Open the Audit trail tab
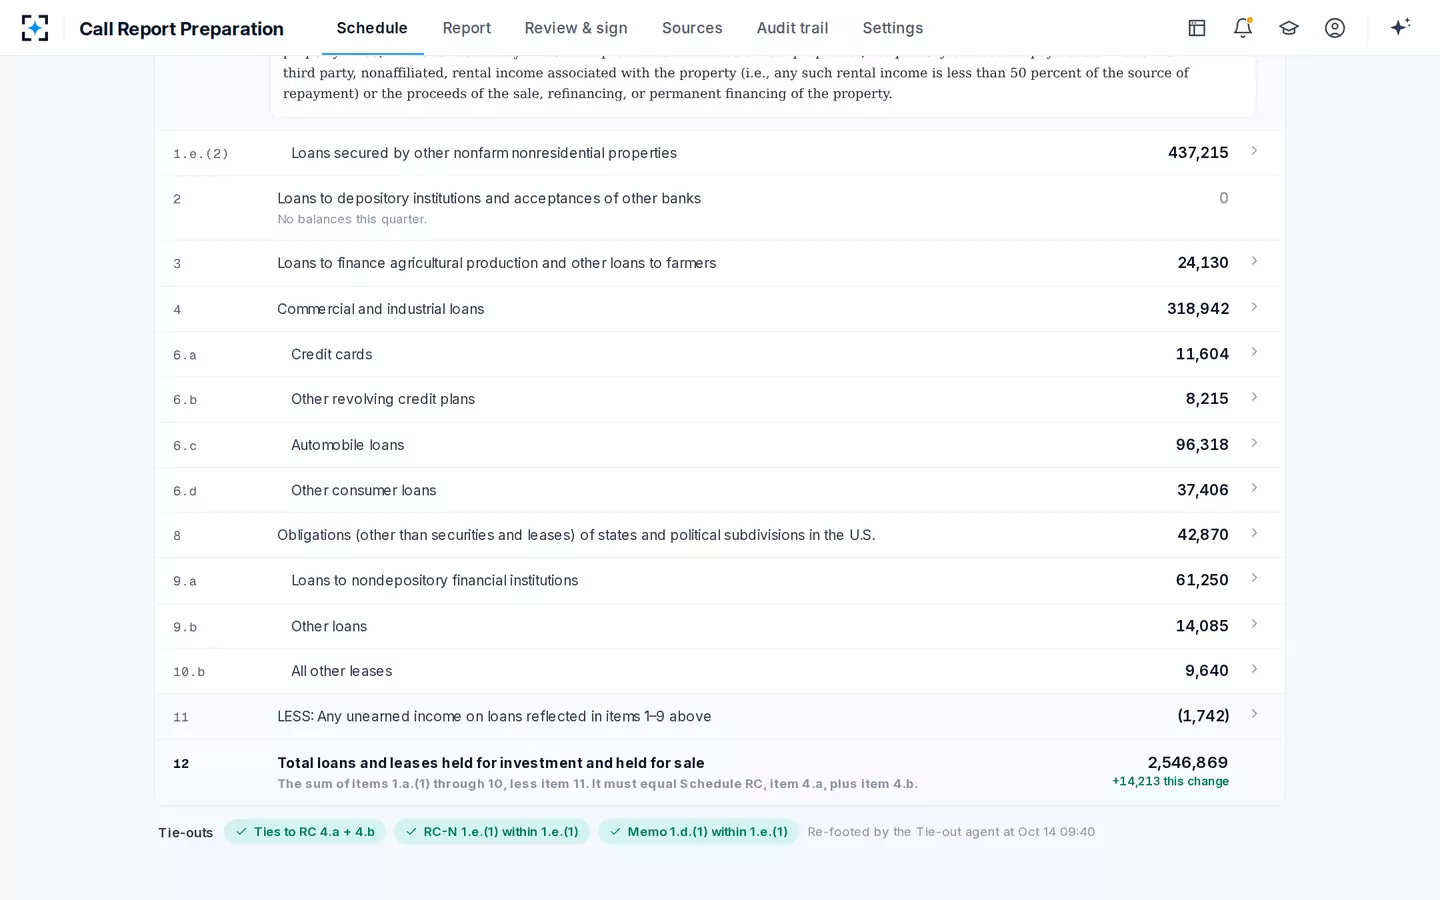 pyautogui.click(x=792, y=28)
